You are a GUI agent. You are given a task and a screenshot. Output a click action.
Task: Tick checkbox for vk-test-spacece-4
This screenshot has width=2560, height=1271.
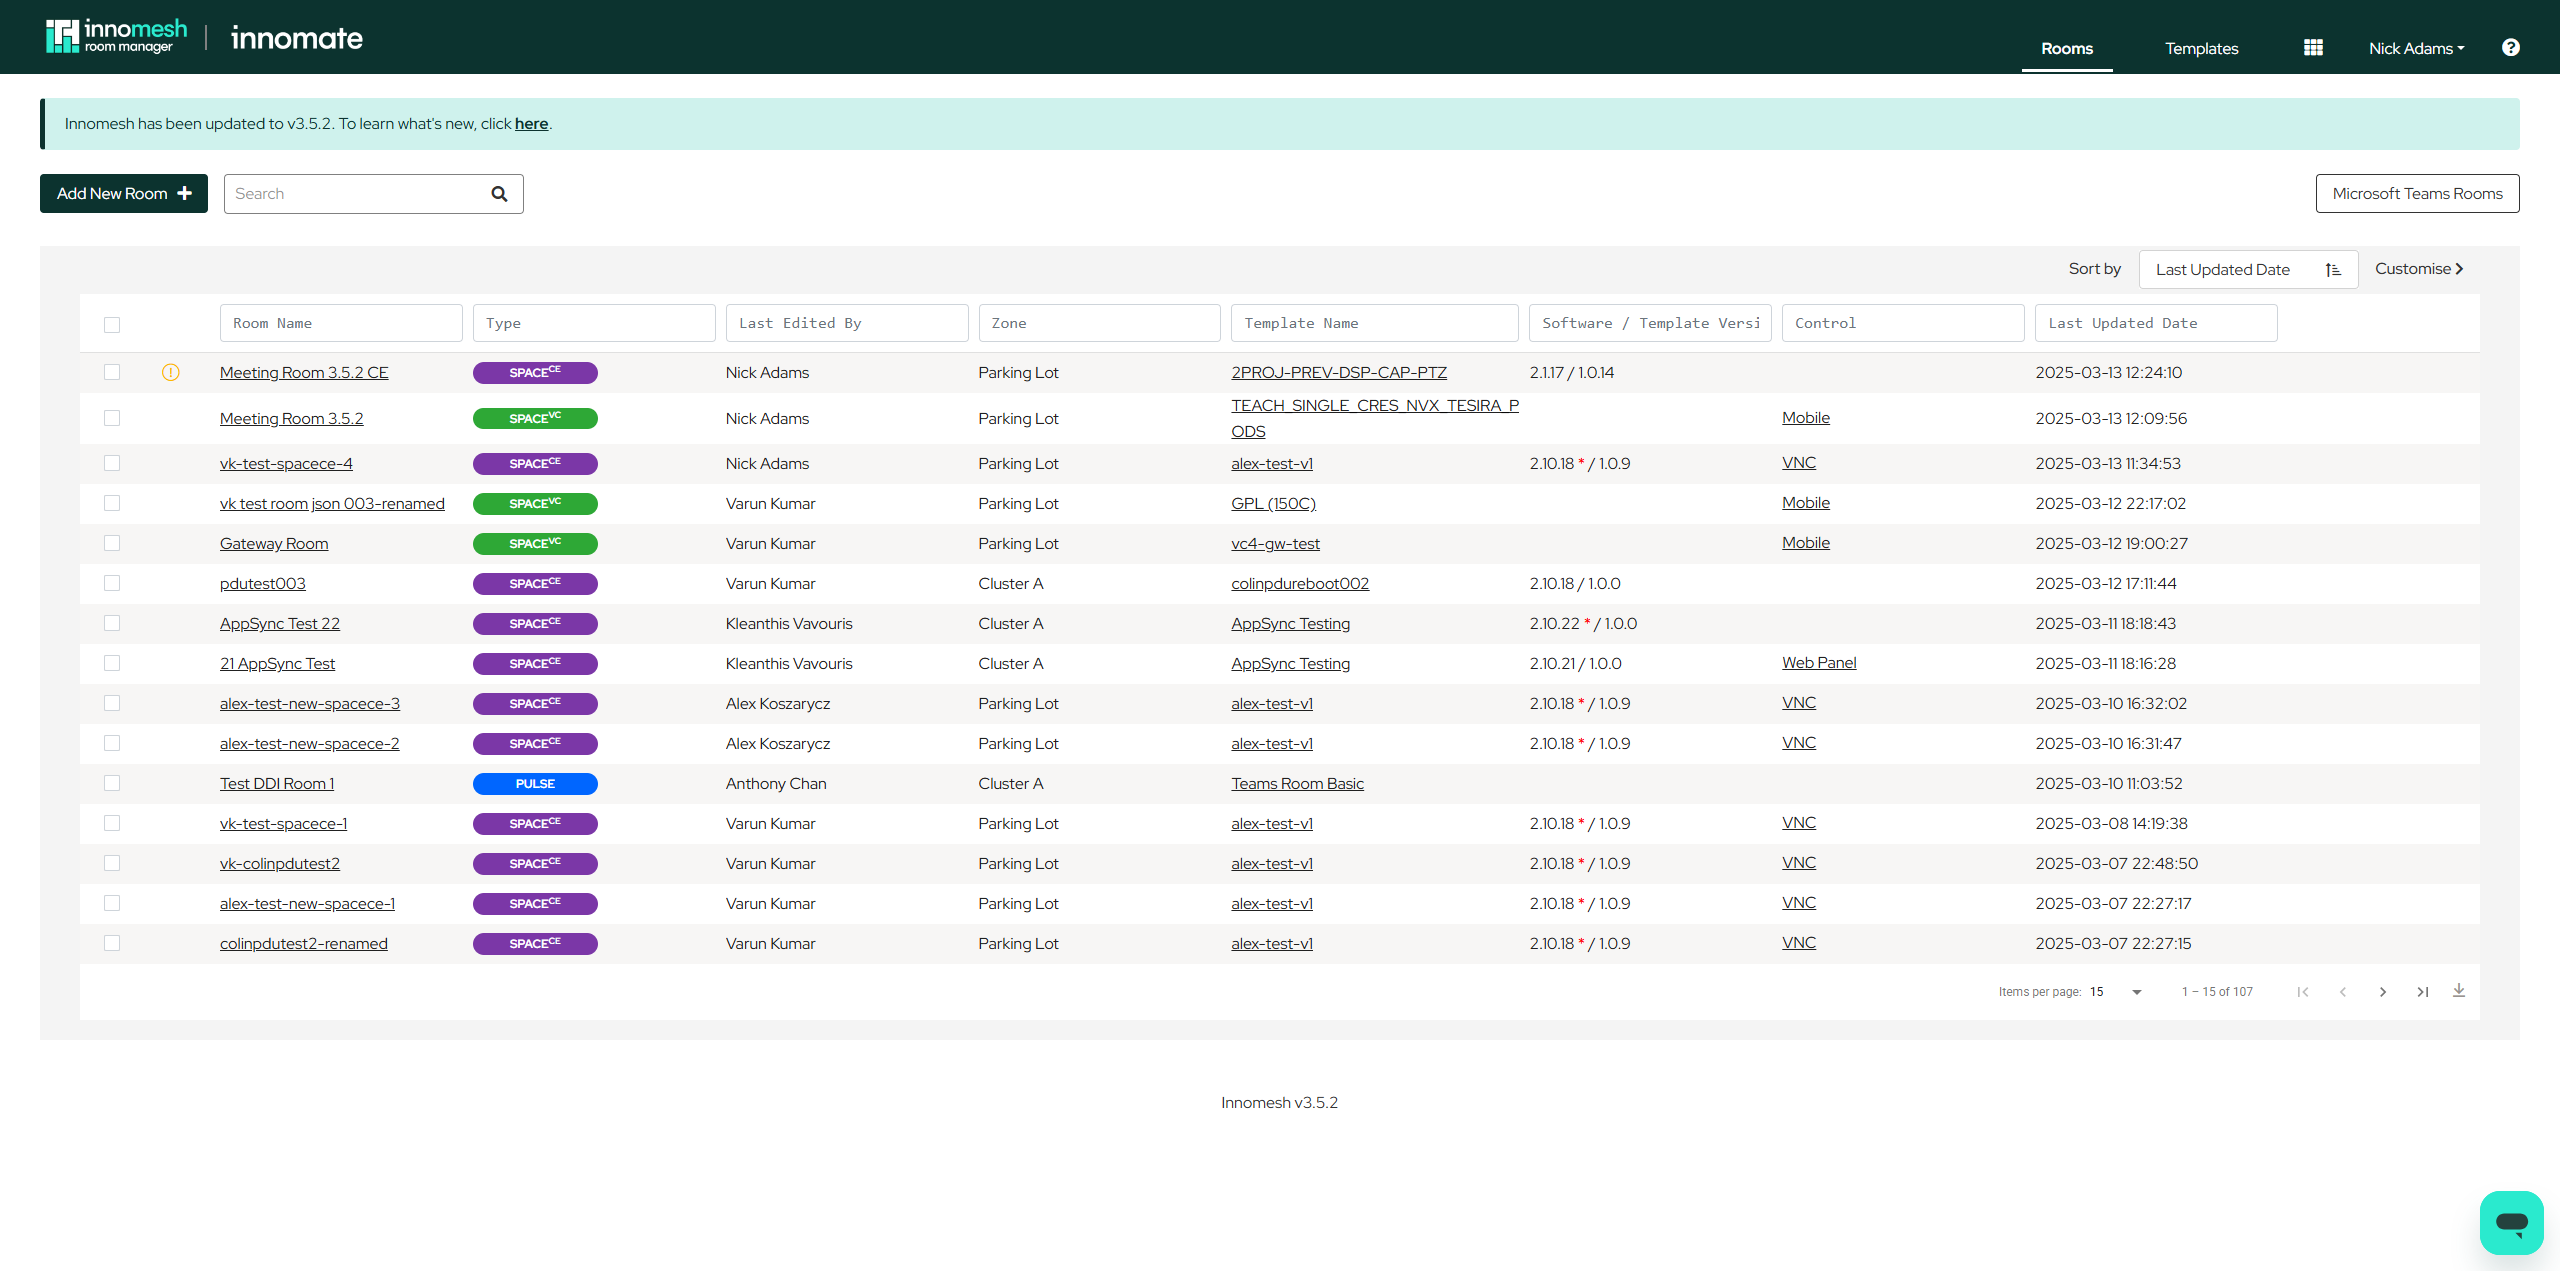coord(112,463)
